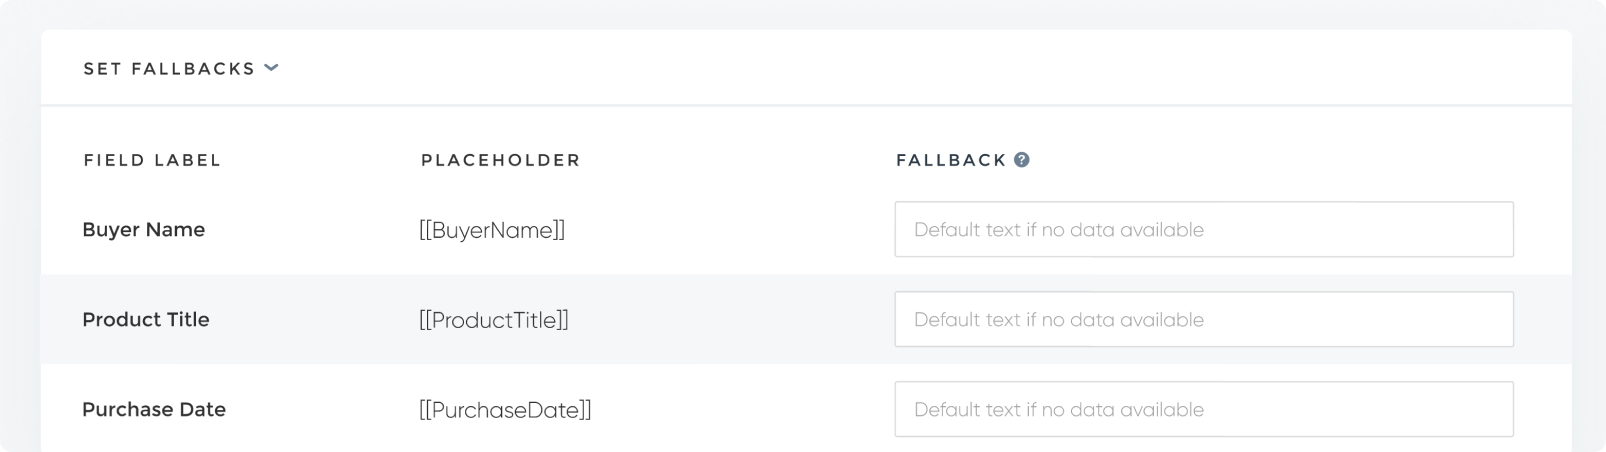Click blank header bar beside Set Fallbacks
1606x452 pixels.
[x=900, y=68]
